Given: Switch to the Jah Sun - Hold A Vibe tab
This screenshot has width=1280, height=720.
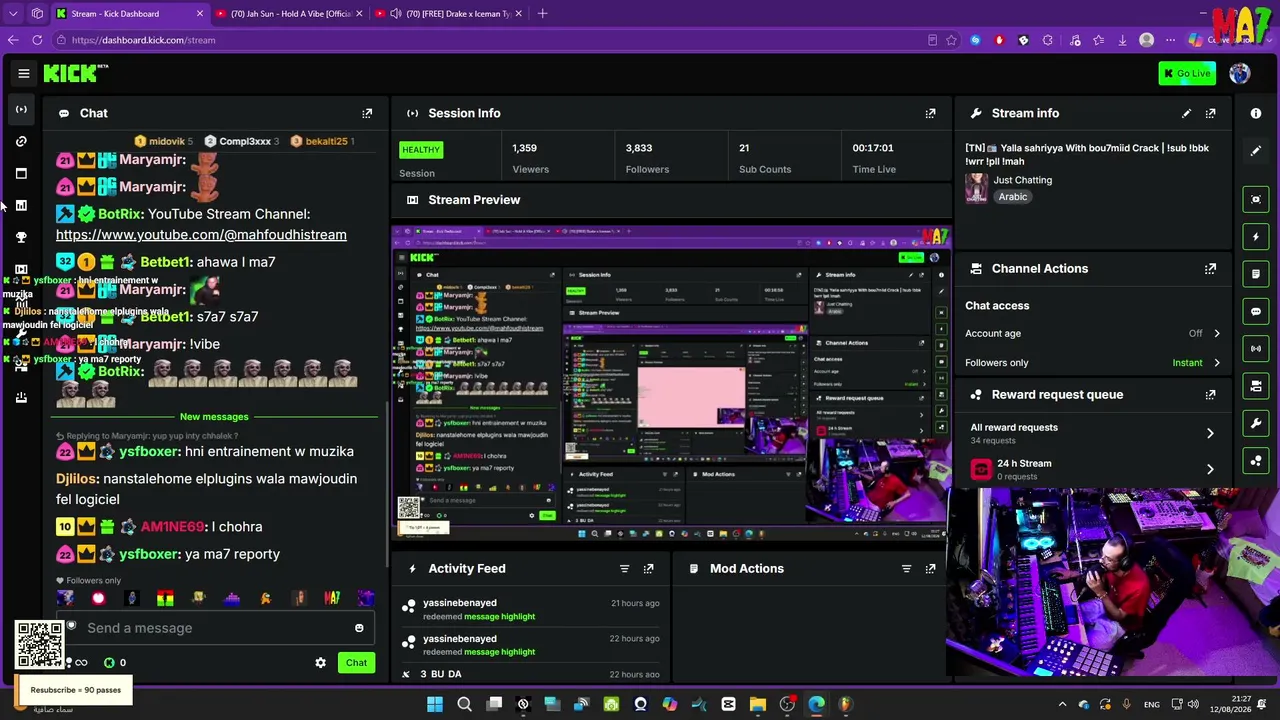Looking at the screenshot, I should click(290, 14).
